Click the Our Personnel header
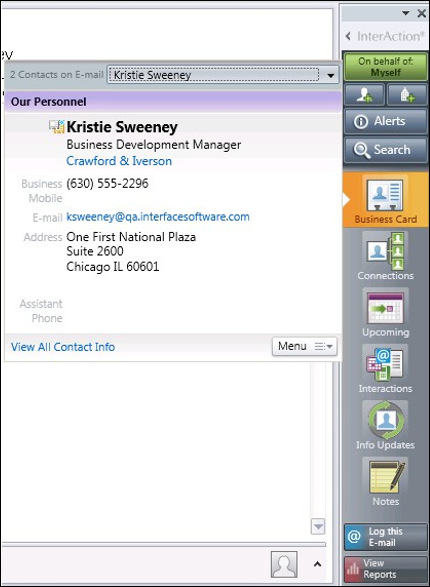The image size is (430, 587). click(173, 102)
